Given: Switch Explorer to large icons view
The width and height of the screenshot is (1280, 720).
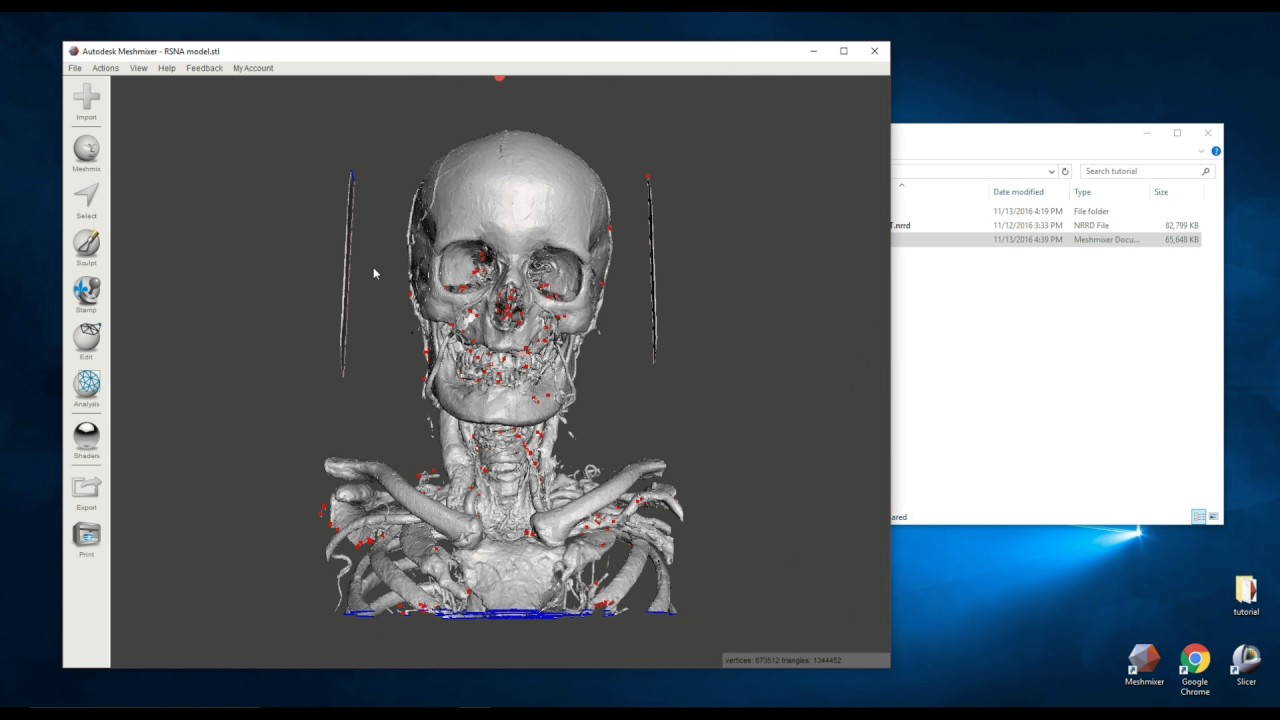Looking at the screenshot, I should click(x=1214, y=516).
